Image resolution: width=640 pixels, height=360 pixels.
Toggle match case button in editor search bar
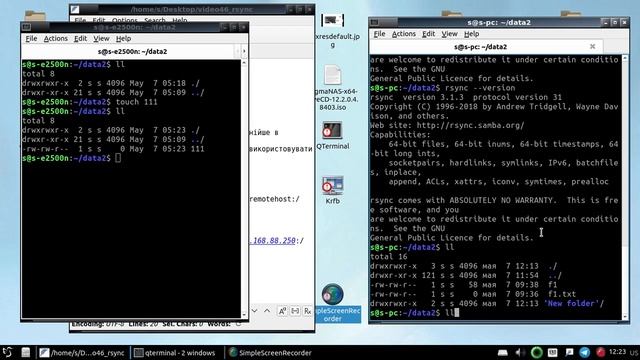[282, 311]
